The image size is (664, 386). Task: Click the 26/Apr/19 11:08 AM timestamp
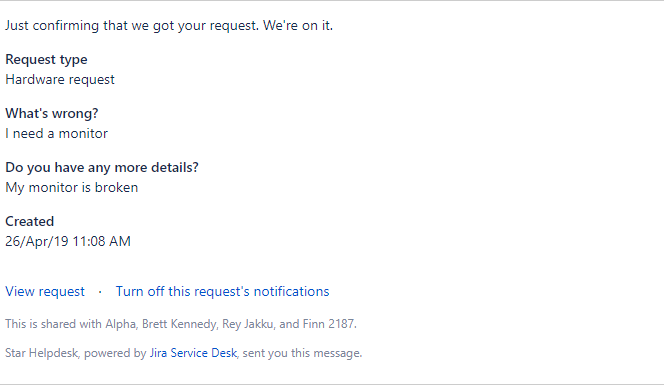tap(68, 242)
